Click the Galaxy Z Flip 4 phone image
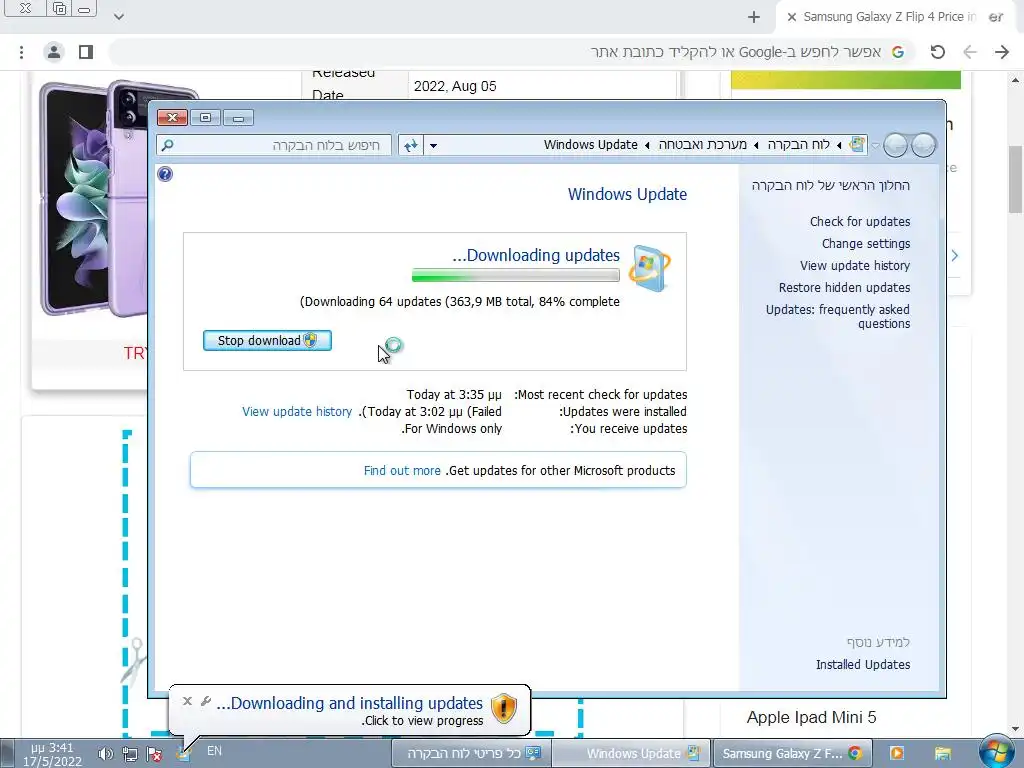1024x768 pixels. [x=95, y=199]
